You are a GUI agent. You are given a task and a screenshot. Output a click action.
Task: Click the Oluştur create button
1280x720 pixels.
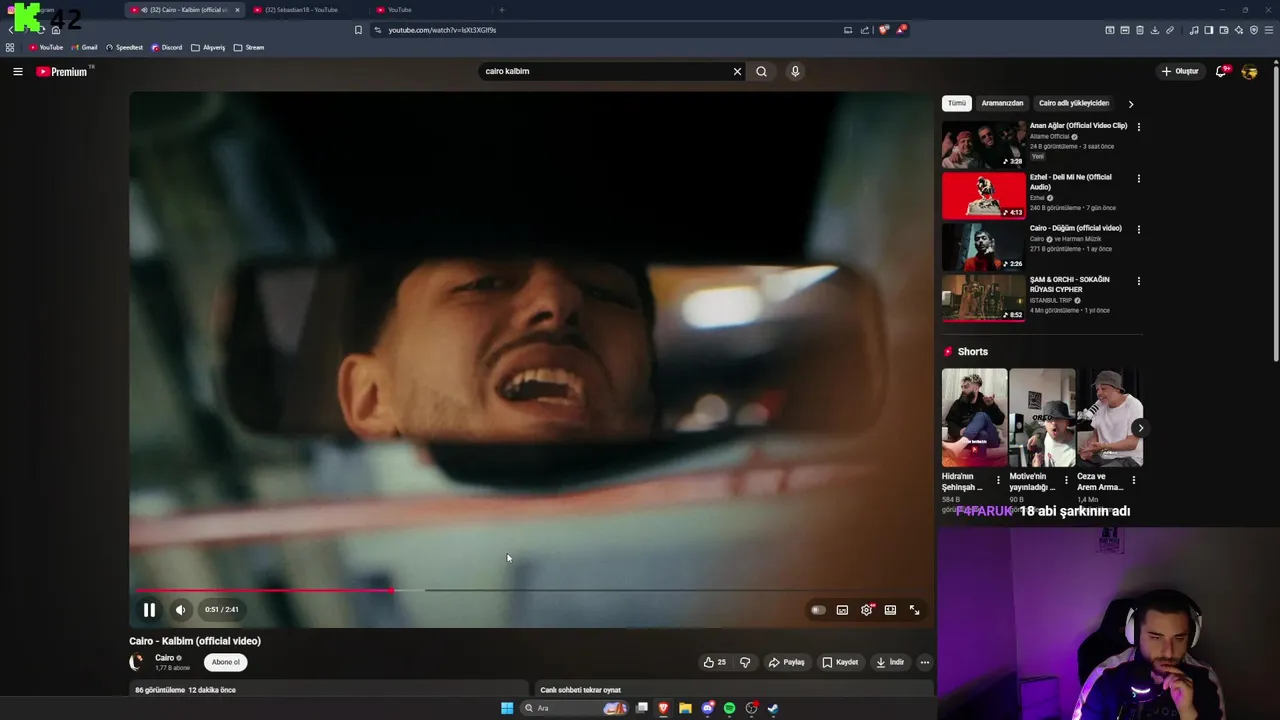pyautogui.click(x=1180, y=71)
